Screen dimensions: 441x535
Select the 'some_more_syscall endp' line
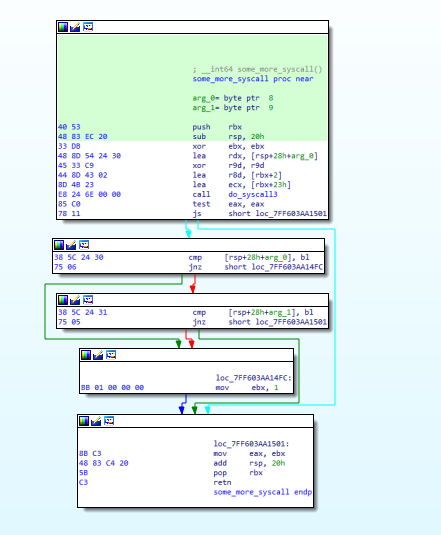[x=263, y=492]
